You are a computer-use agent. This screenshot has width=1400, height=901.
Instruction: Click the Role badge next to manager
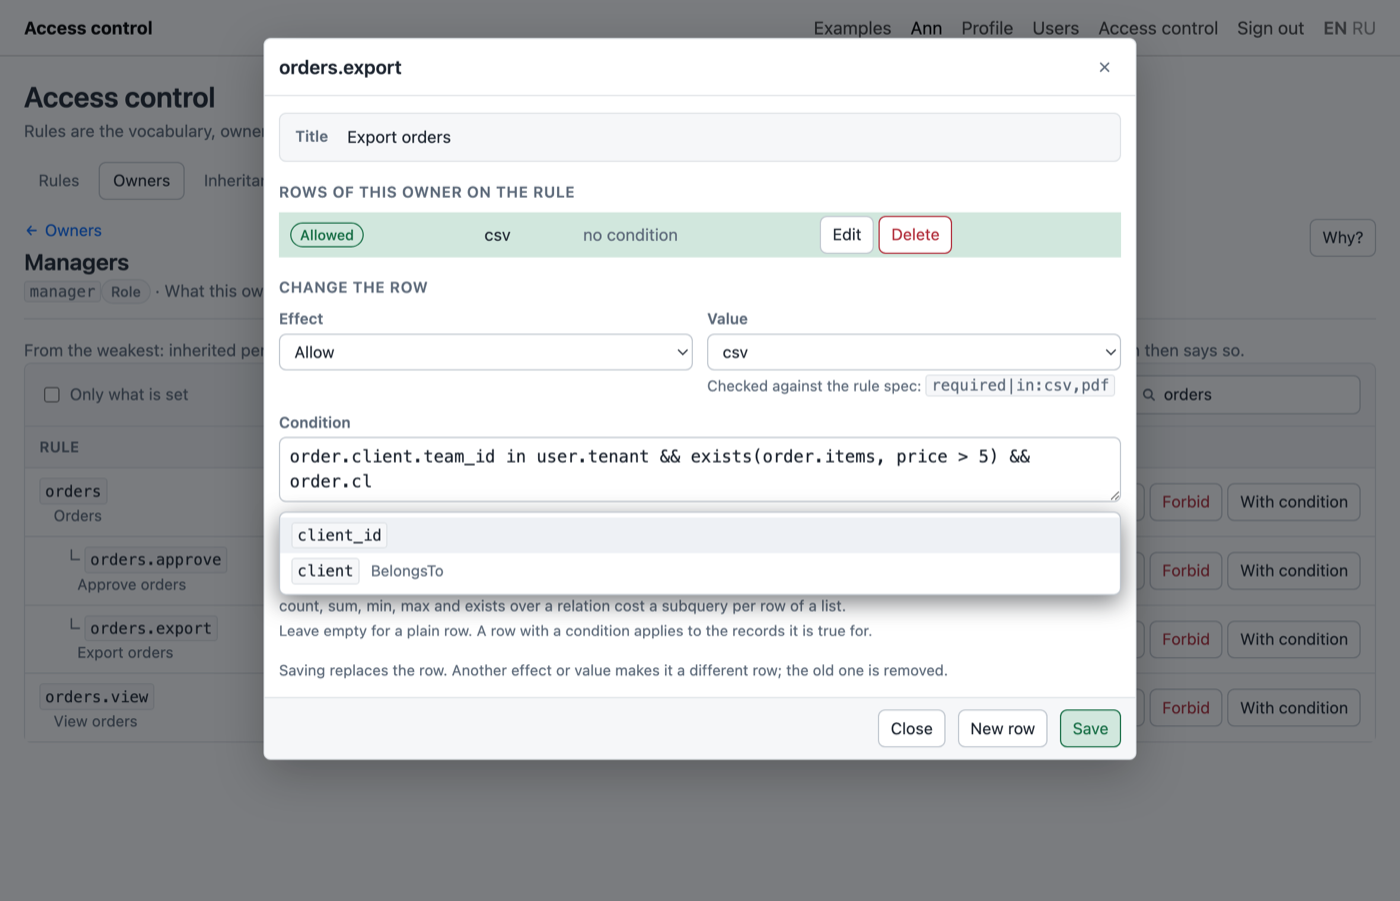point(126,292)
